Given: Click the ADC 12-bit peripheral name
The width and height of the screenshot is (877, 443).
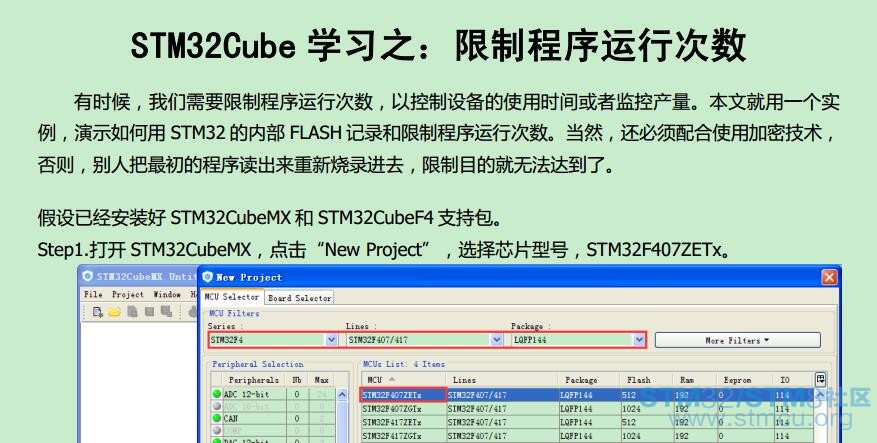Looking at the screenshot, I should coord(249,394).
